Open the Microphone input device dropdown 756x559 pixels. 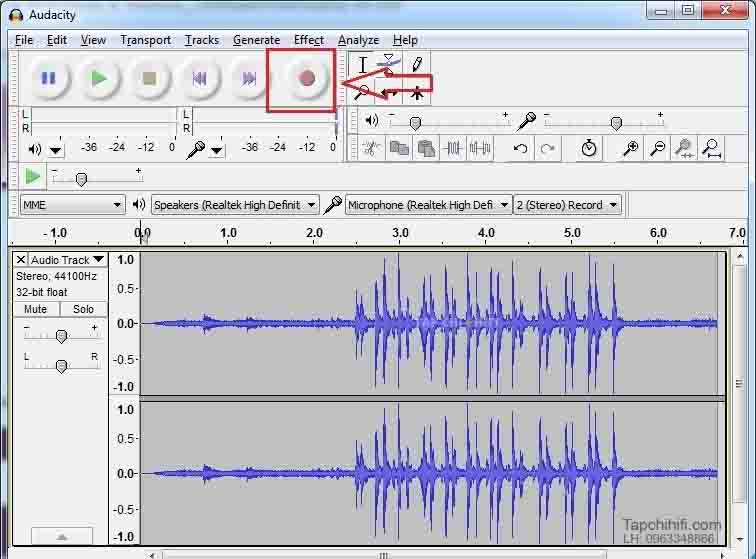tap(428, 205)
